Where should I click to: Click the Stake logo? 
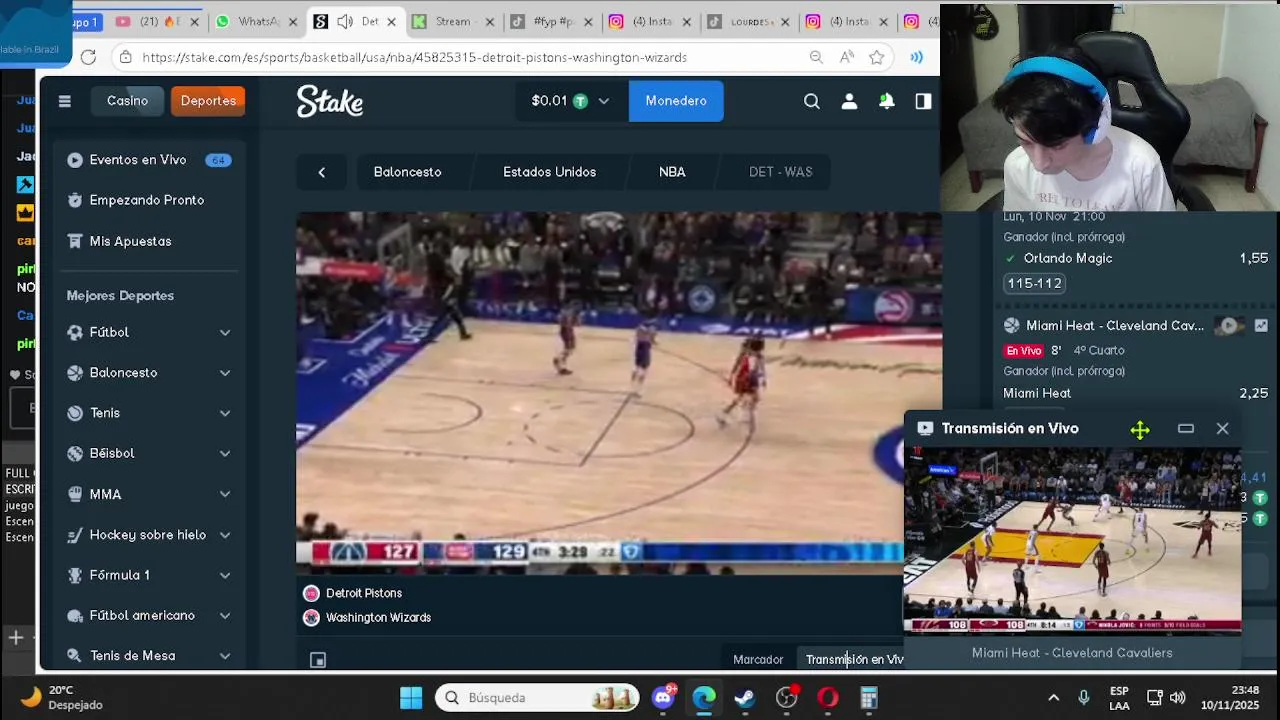pos(330,101)
